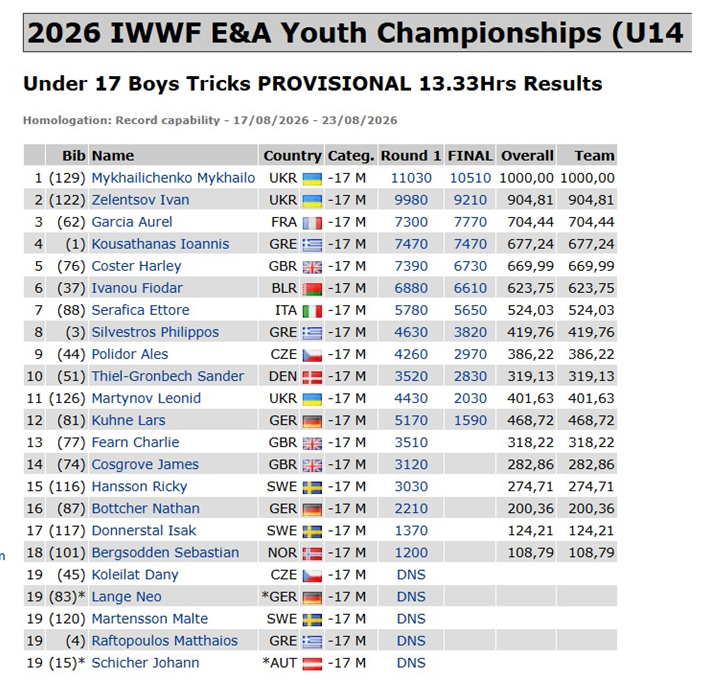
Task: Click the France flag in Garcia Aurel row
Action: (x=312, y=223)
